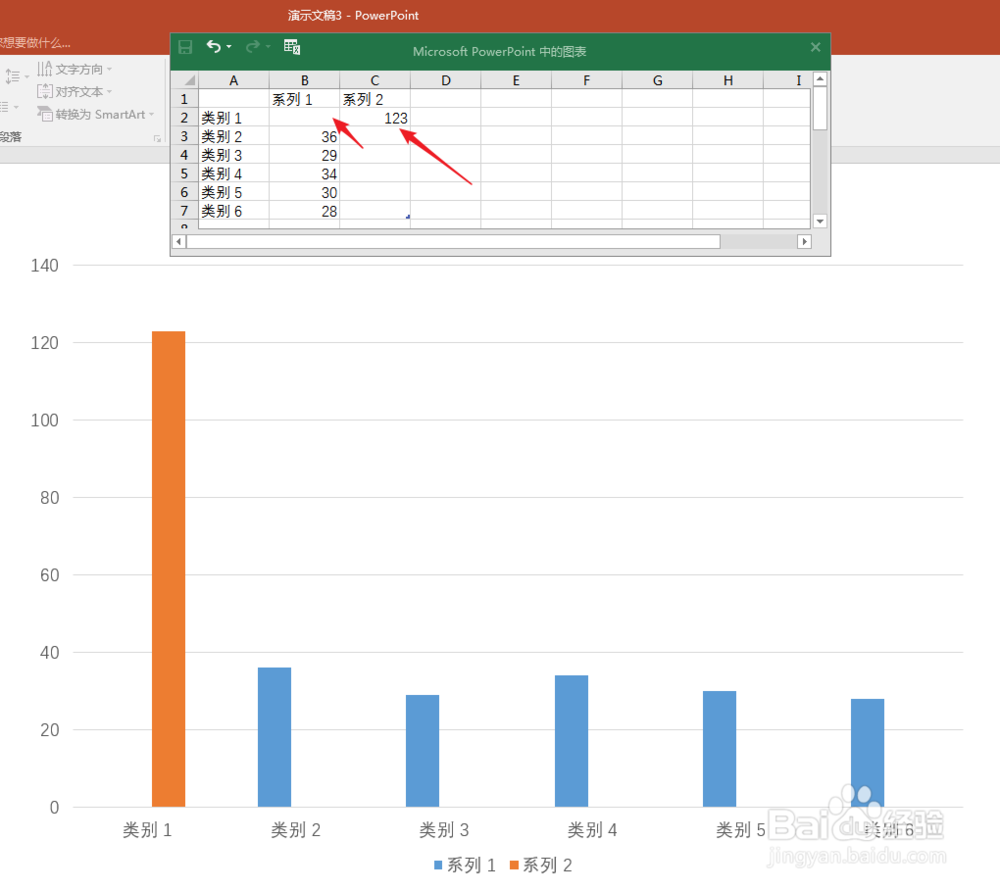Select the blue 类别 4 bar
The width and height of the screenshot is (1000, 891).
click(x=571, y=741)
